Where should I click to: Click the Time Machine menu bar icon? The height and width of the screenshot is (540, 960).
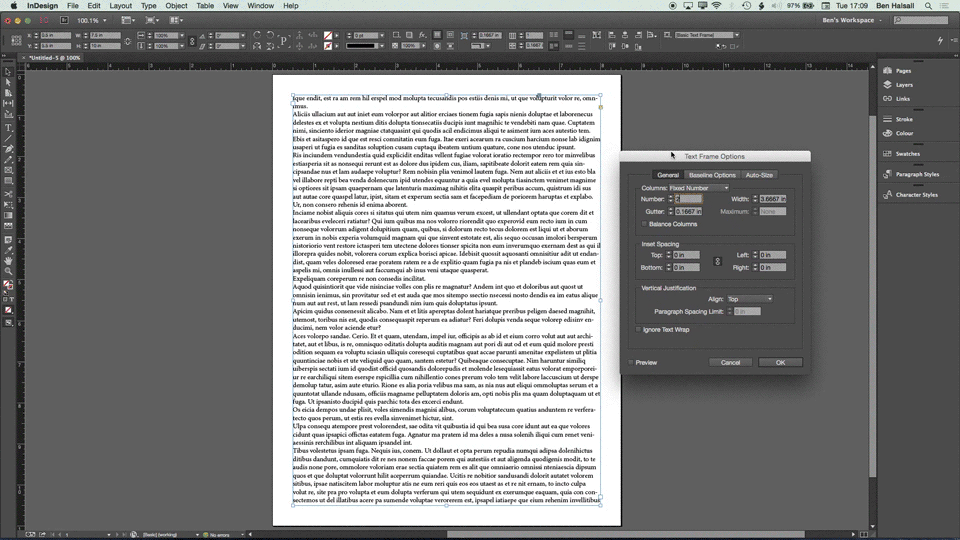click(x=746, y=6)
